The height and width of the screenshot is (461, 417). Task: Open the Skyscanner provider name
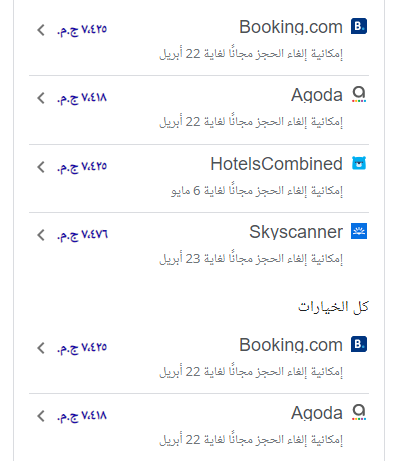coord(296,232)
